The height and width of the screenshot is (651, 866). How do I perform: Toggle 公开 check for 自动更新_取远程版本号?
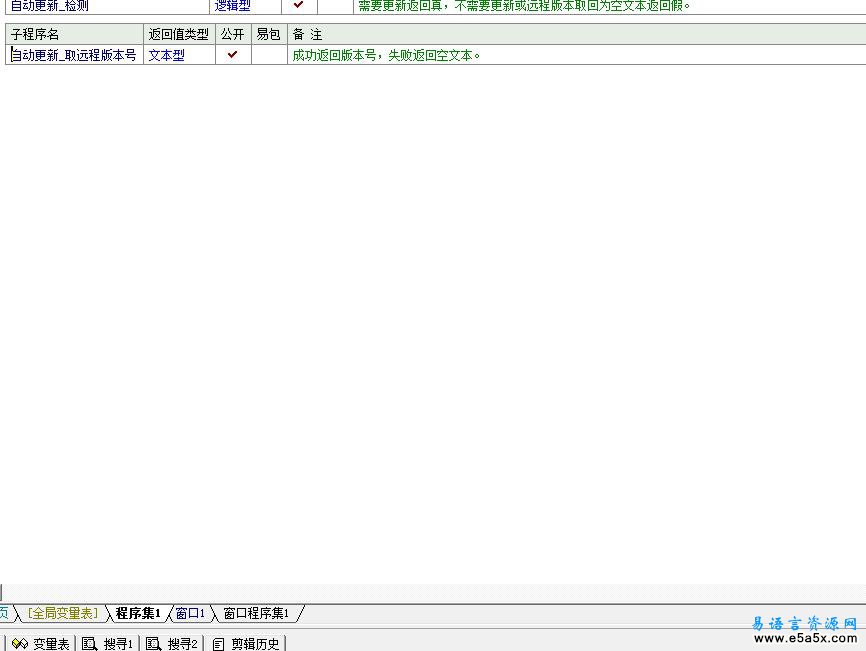point(233,55)
